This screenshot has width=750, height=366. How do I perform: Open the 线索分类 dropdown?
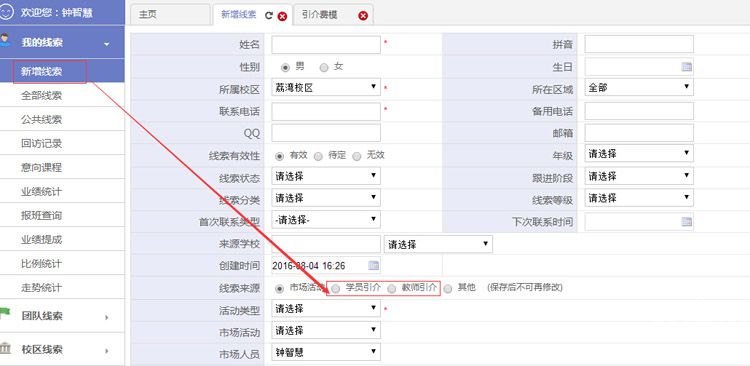point(326,198)
